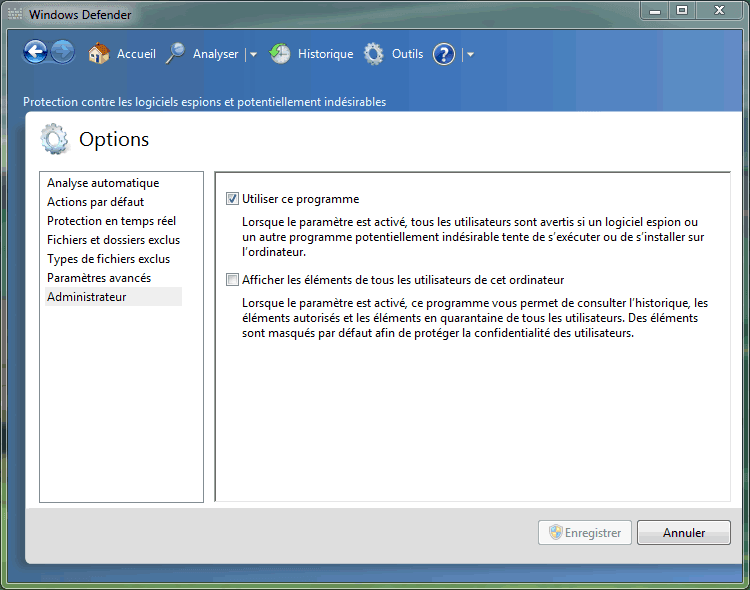750x590 pixels.
Task: Expand the help options dropdown arrow
Action: 470,55
